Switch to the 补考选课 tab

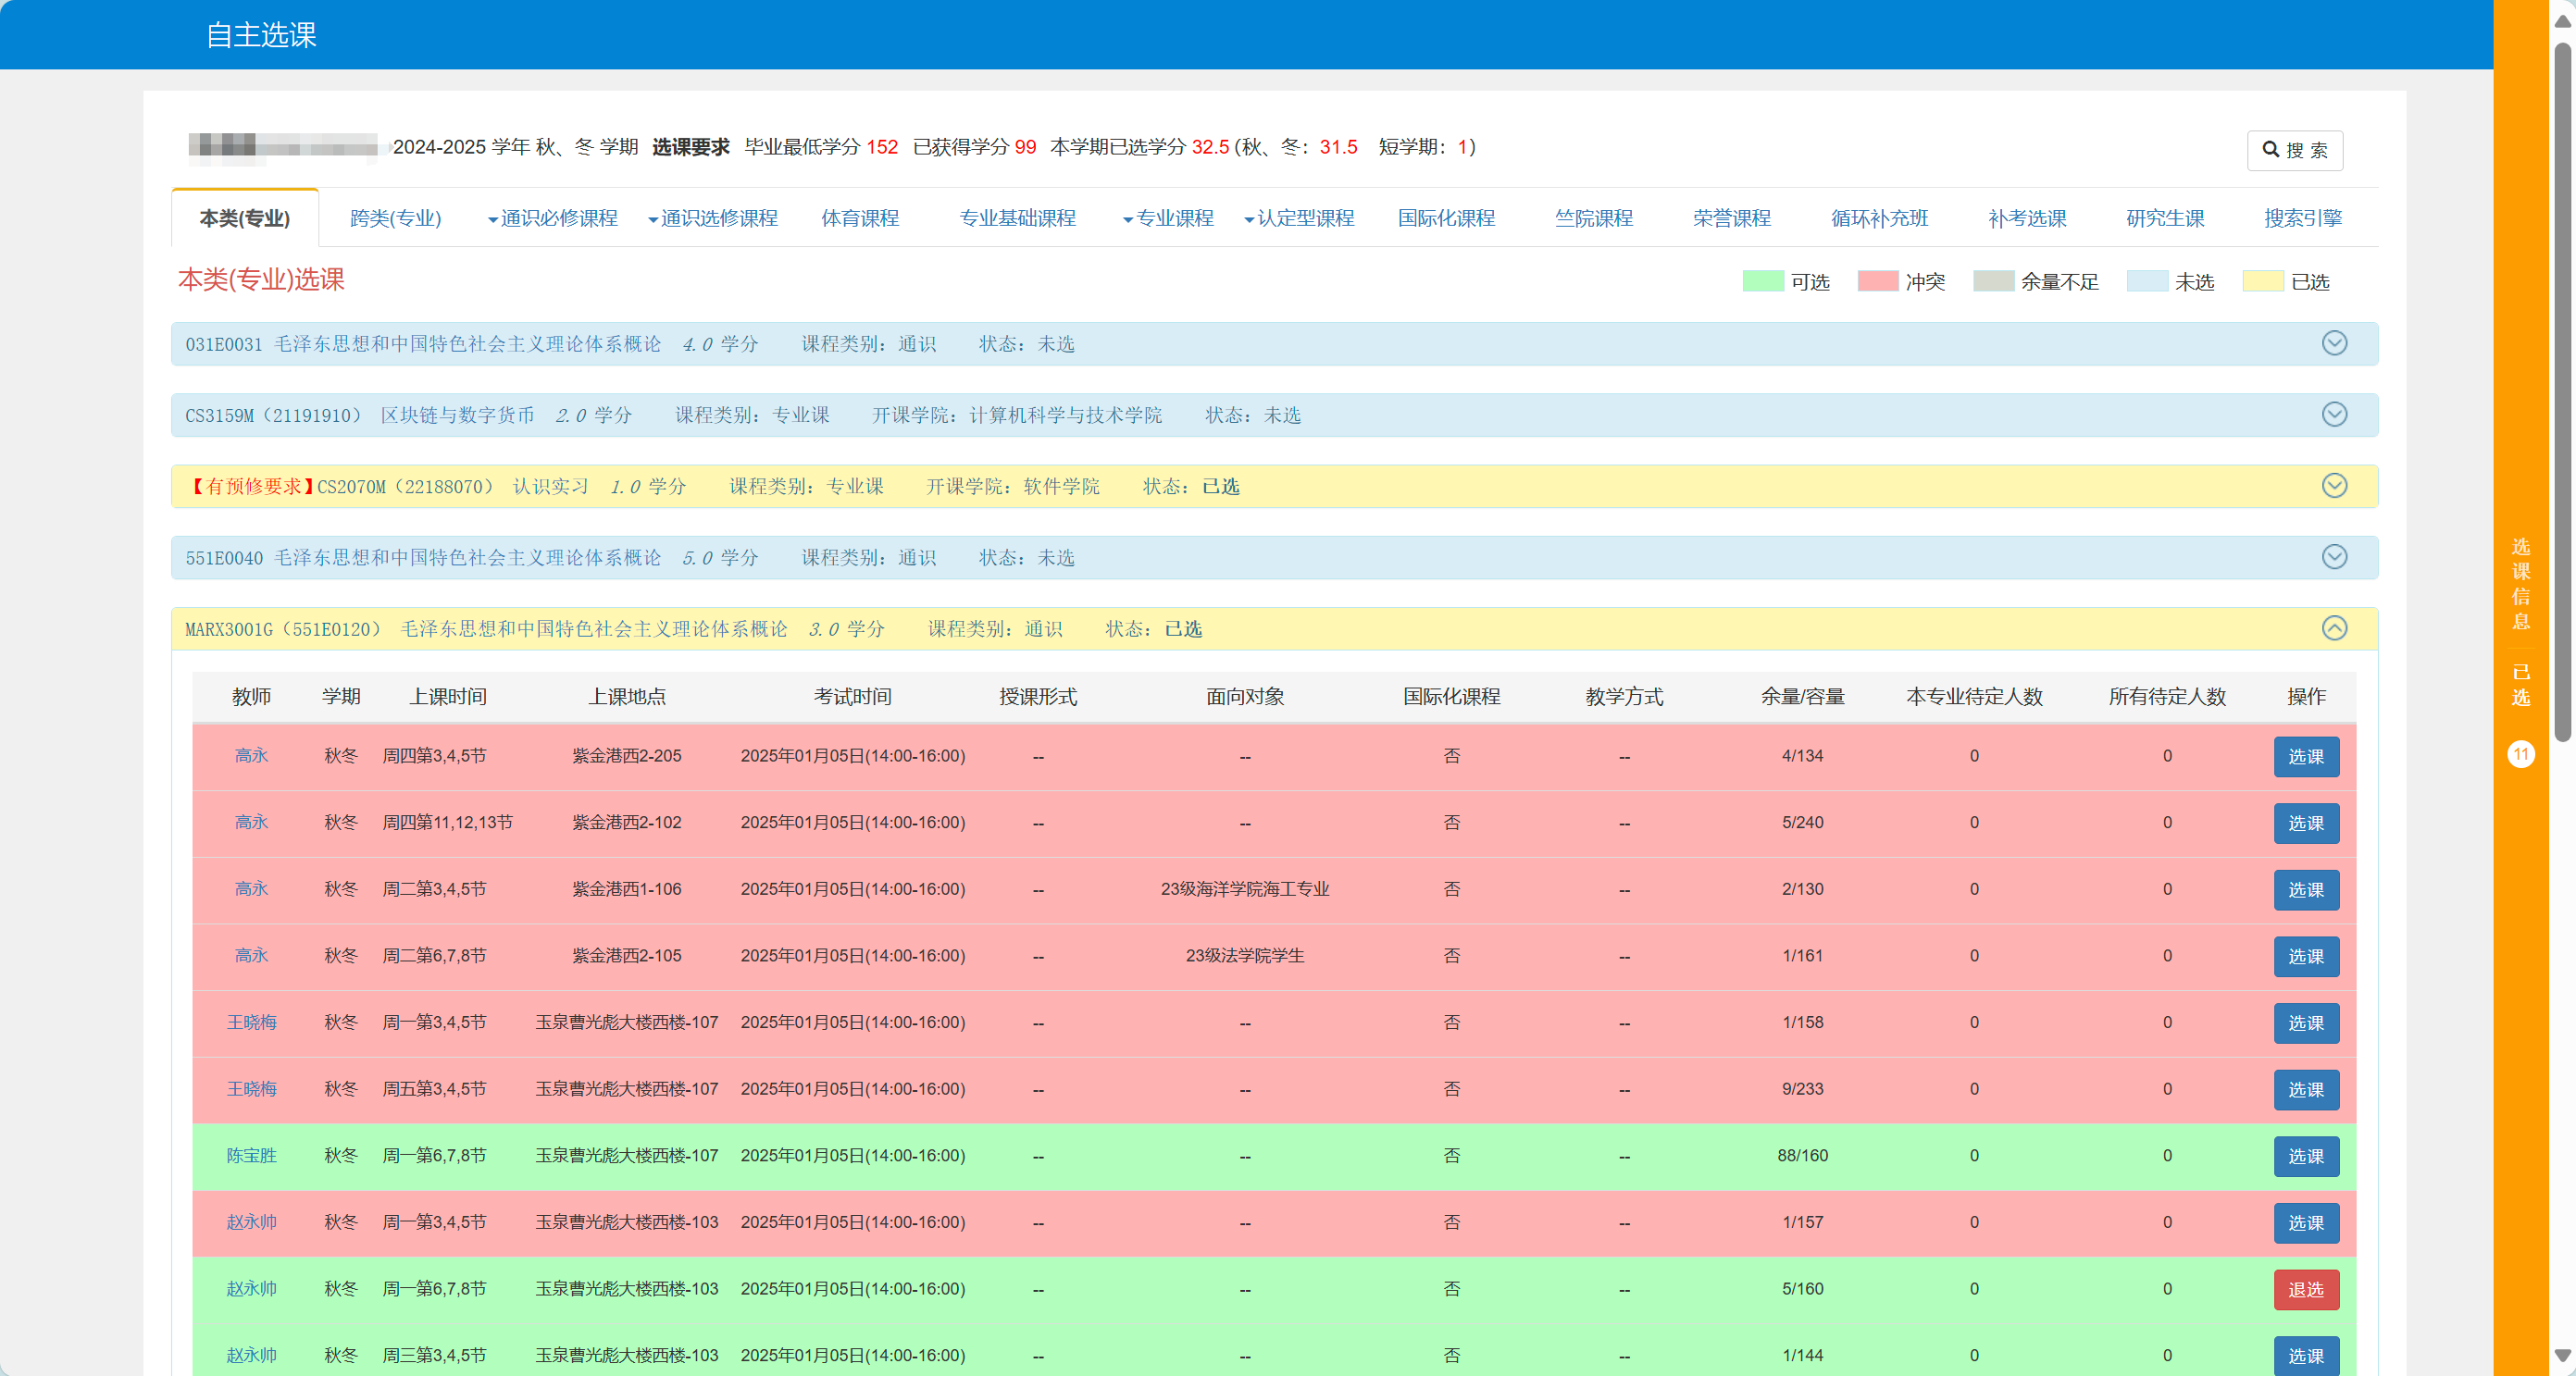coord(2027,218)
